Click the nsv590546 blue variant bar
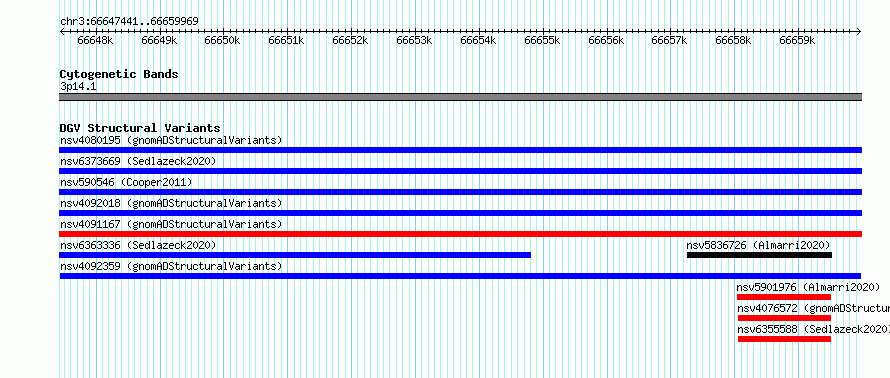Screen dimensions: 890x378 (460, 192)
